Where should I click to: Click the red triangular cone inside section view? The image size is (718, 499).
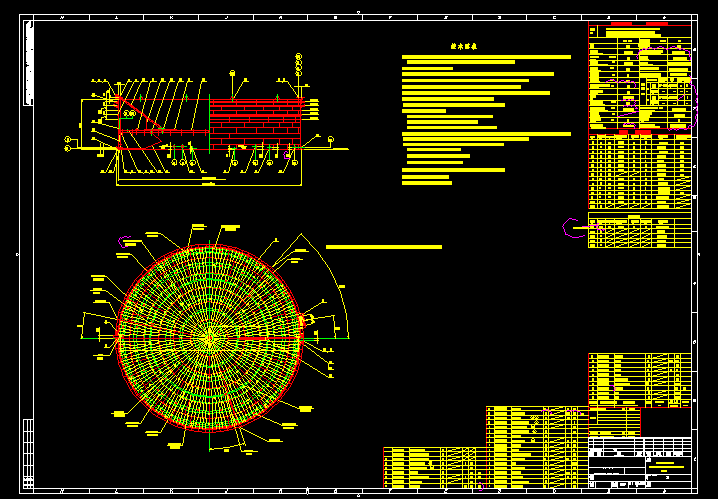tap(141, 114)
